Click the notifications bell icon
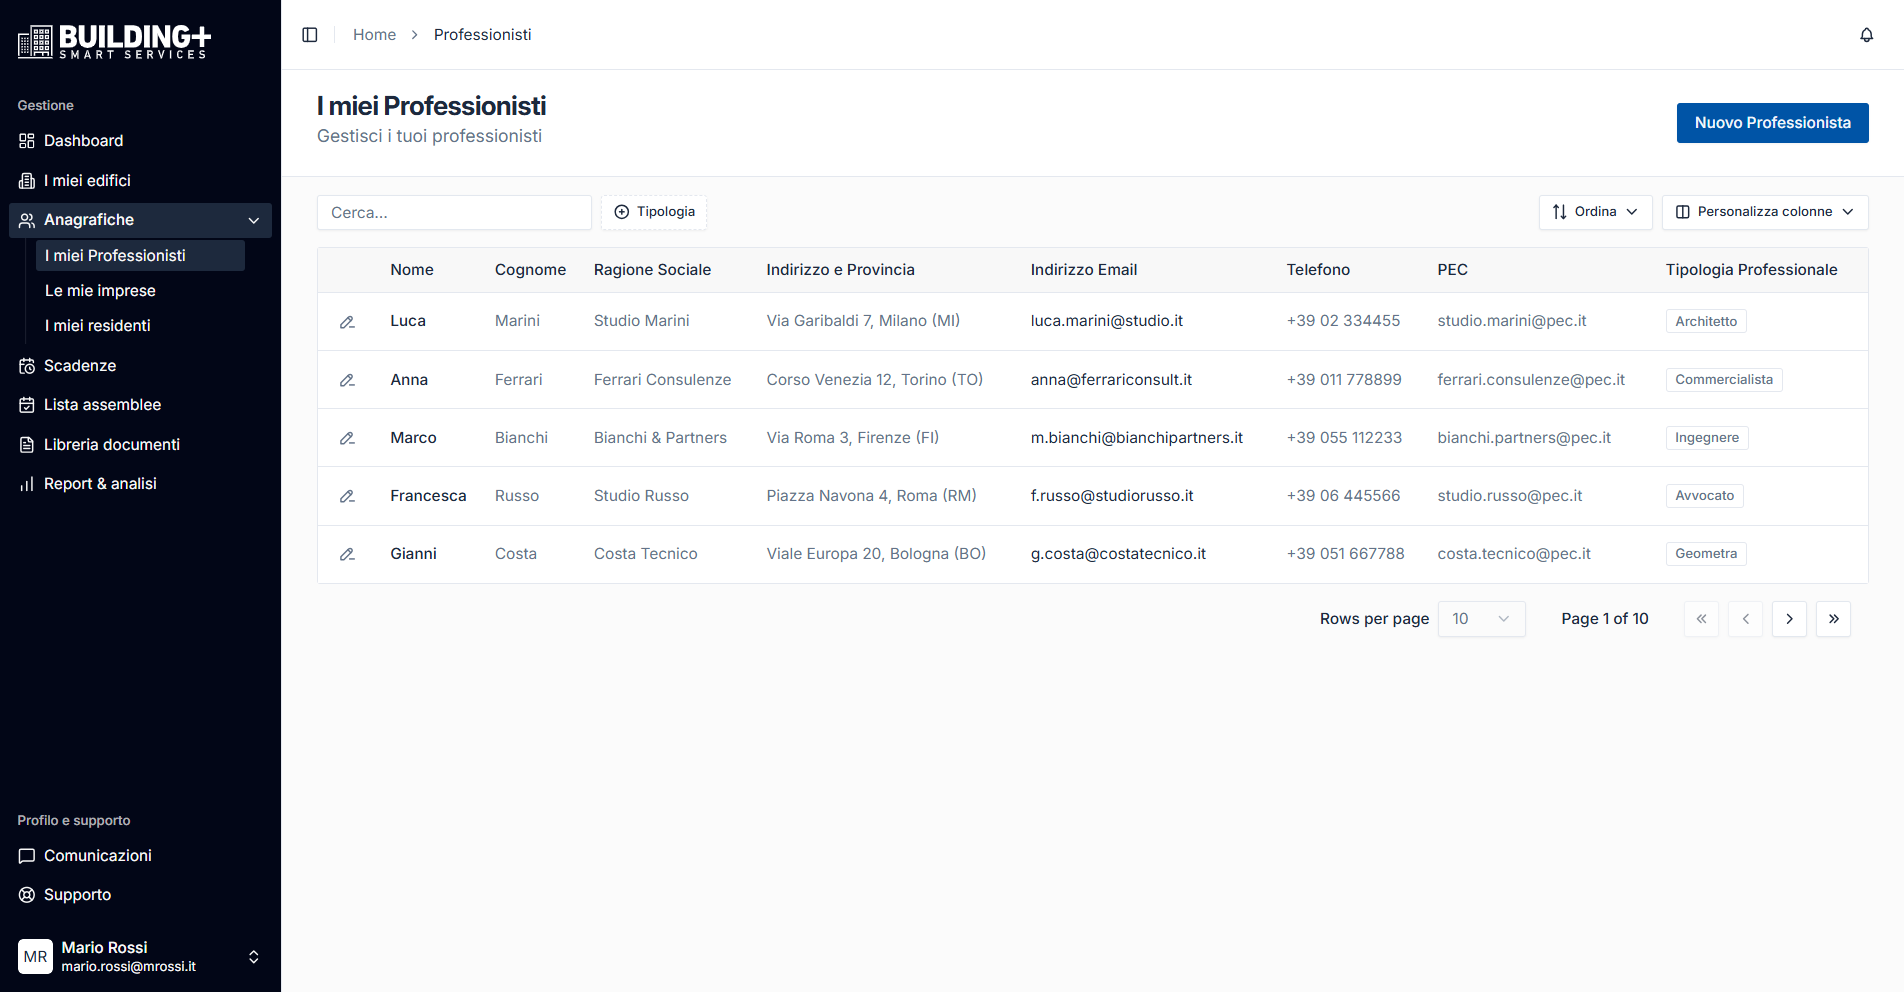This screenshot has width=1904, height=992. point(1866,35)
